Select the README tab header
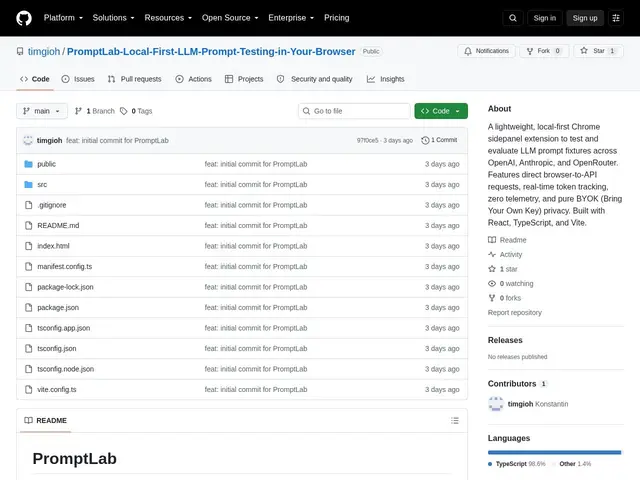The height and width of the screenshot is (480, 640). tap(45, 420)
